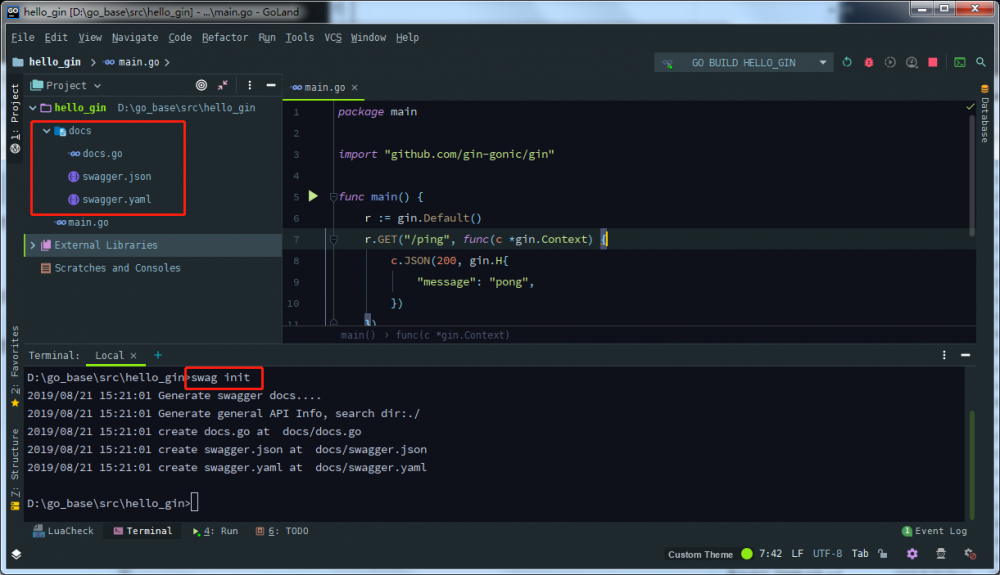This screenshot has height=575, width=1000.
Task: Start debugging with the red bug icon
Action: coord(869,62)
